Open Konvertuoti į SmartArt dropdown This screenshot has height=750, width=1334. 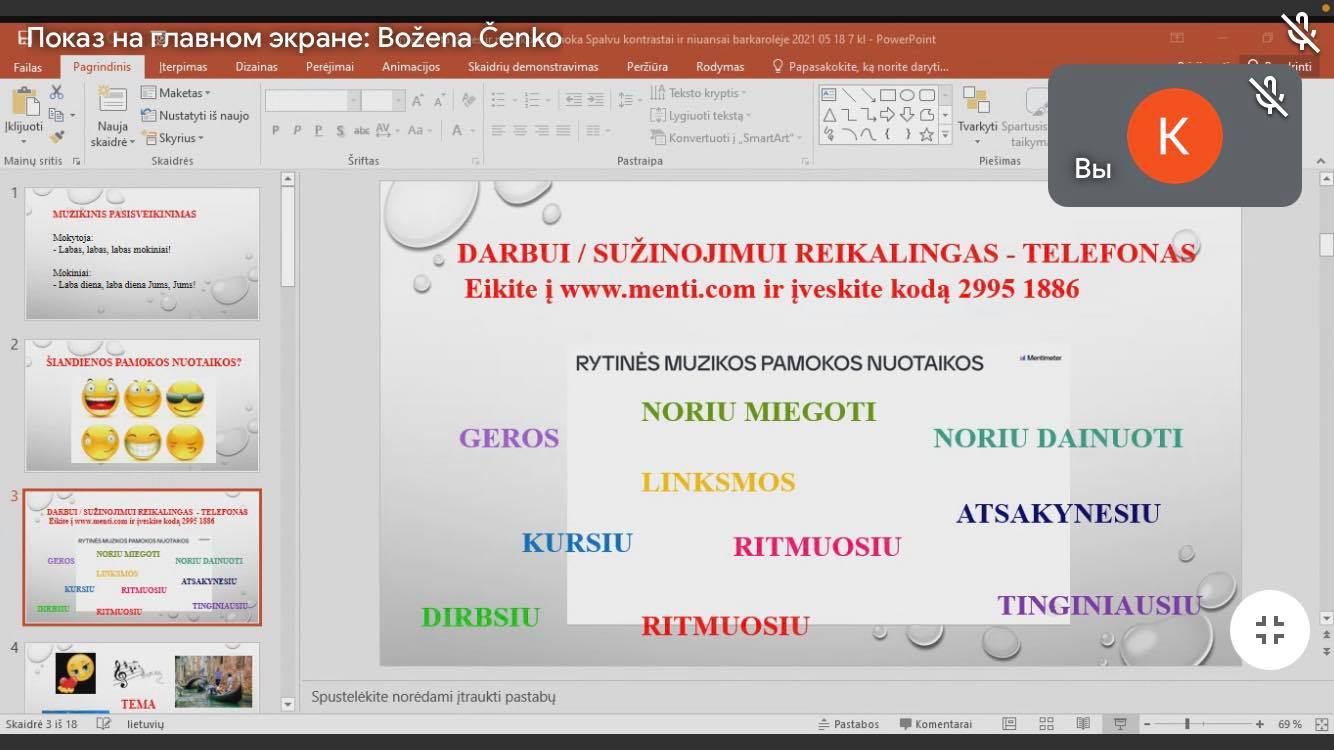[x=727, y=138]
